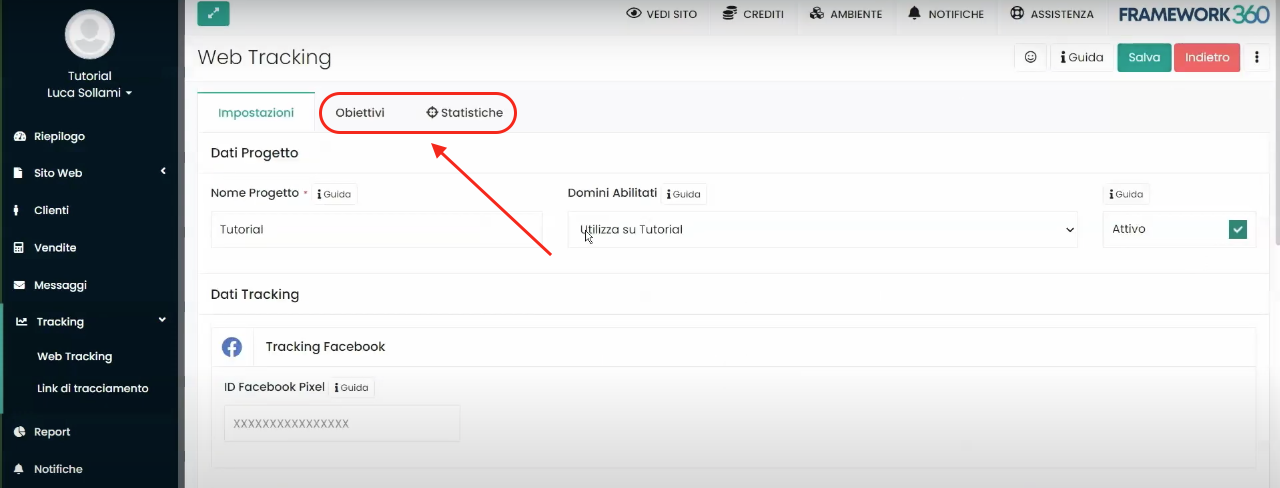Click the Facebook logo icon
The width and height of the screenshot is (1280, 488).
(x=232, y=347)
